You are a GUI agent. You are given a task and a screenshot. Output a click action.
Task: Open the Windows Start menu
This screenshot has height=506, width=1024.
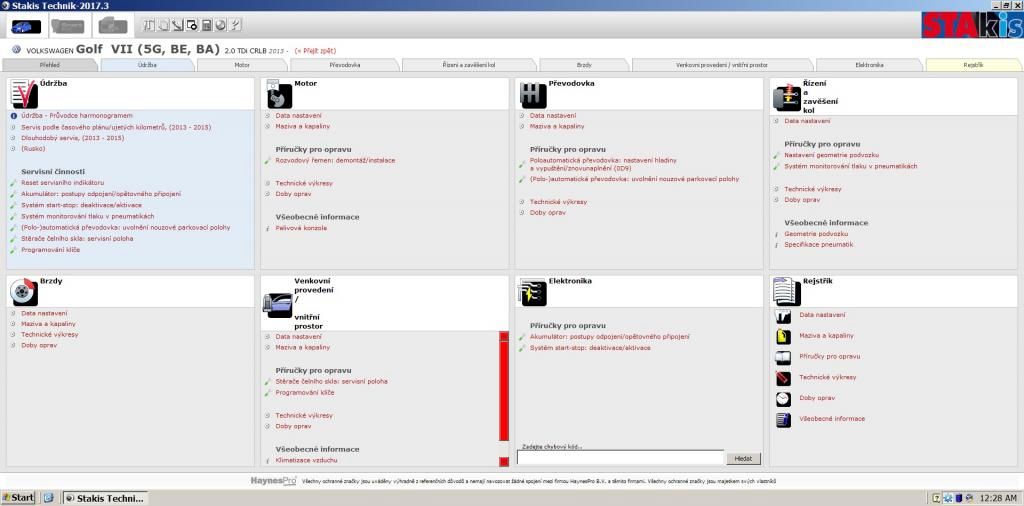19,497
